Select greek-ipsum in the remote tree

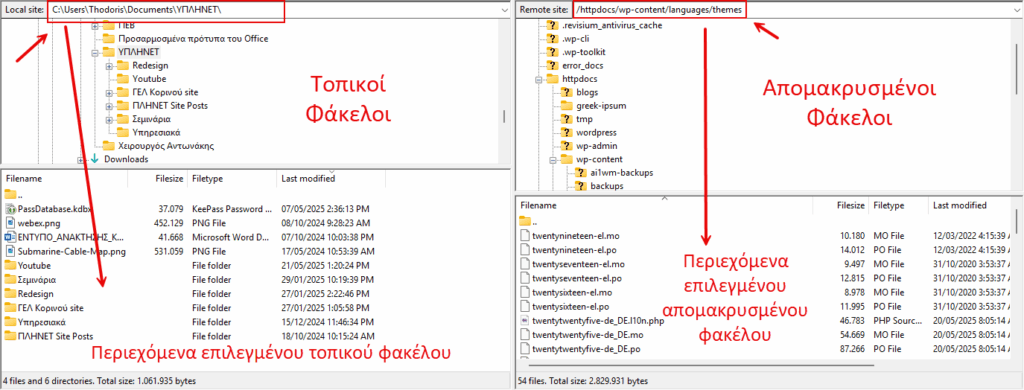[601, 106]
